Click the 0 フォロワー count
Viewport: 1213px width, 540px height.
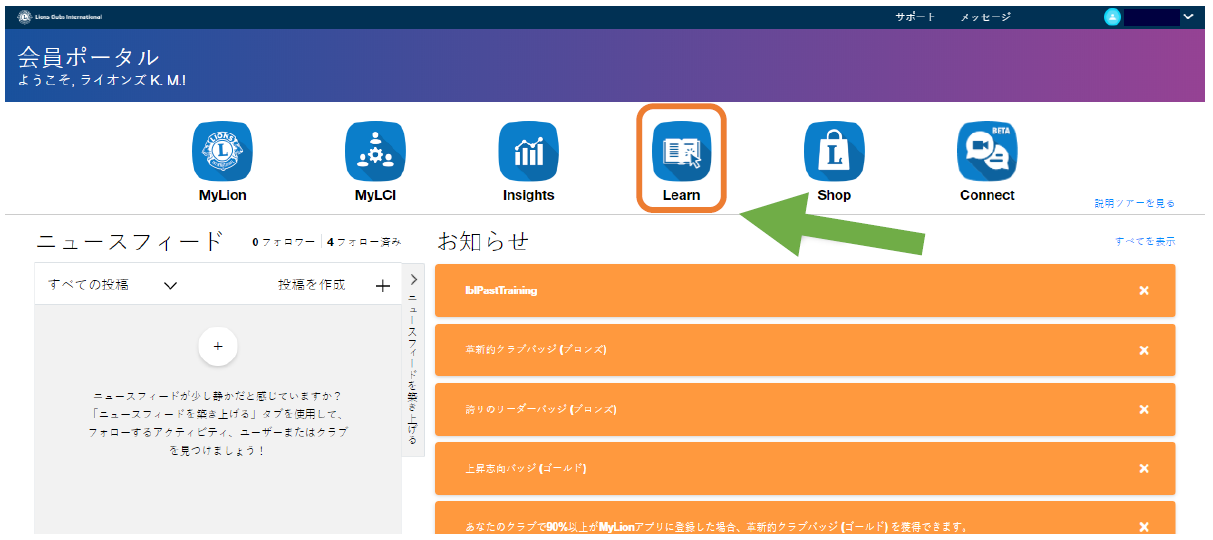(x=284, y=242)
